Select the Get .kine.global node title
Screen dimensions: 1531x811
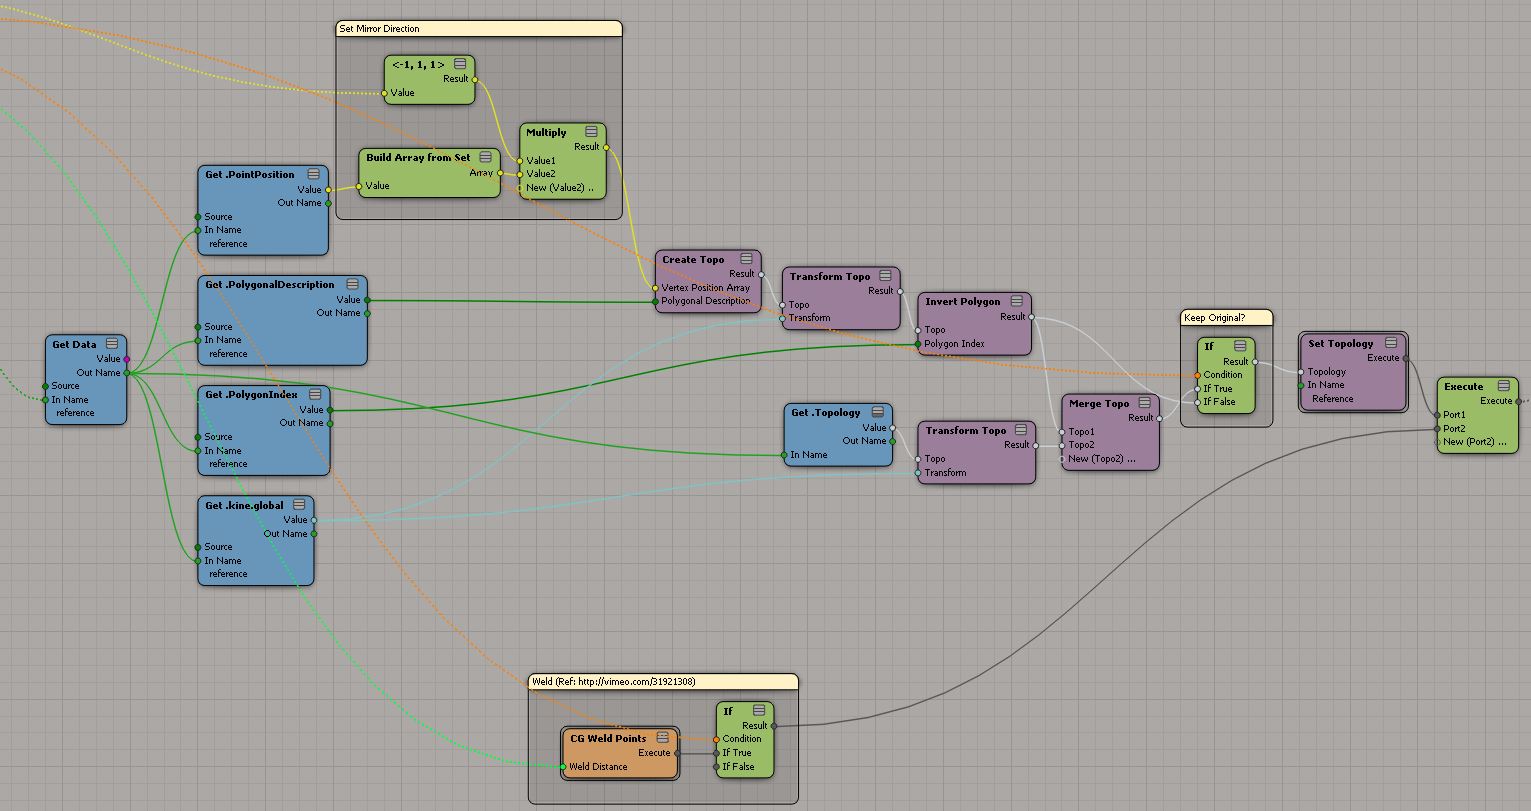245,505
